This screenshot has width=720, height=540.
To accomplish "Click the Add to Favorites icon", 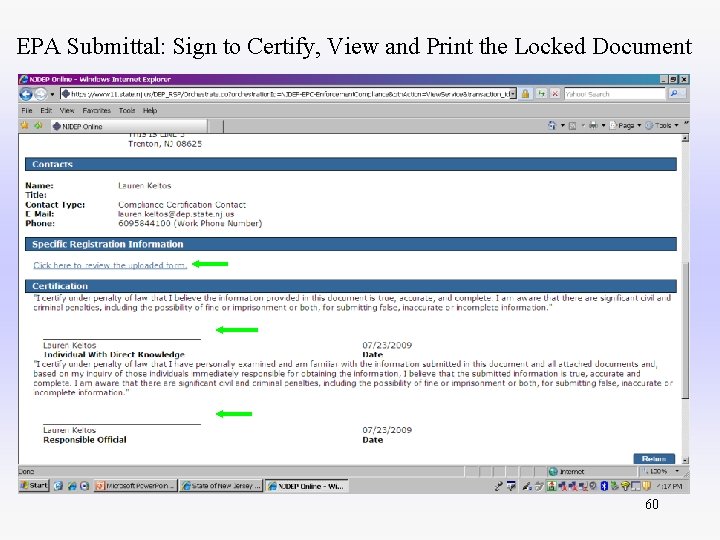I will 38,125.
